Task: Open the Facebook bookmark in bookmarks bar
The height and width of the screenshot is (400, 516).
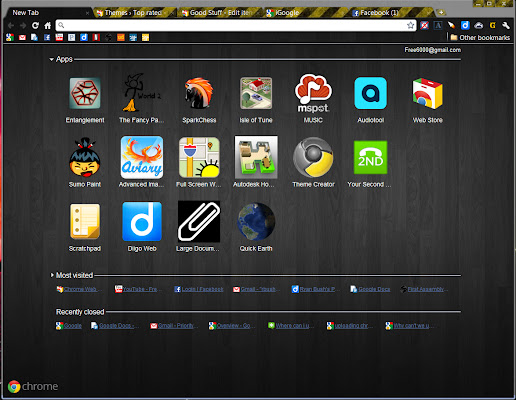Action: (47, 37)
